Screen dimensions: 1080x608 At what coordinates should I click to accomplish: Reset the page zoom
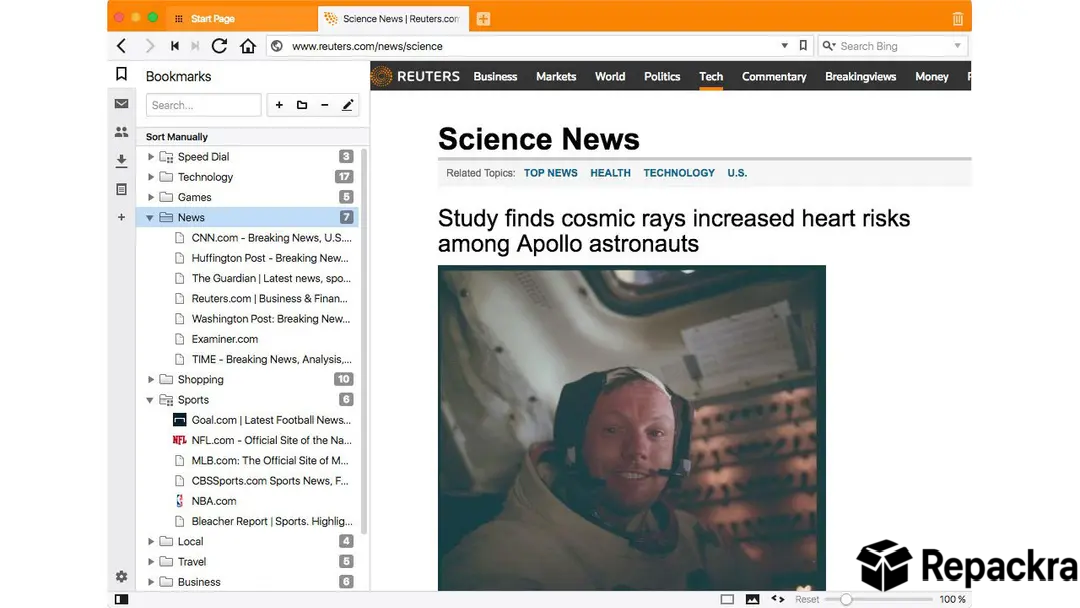tap(807, 600)
